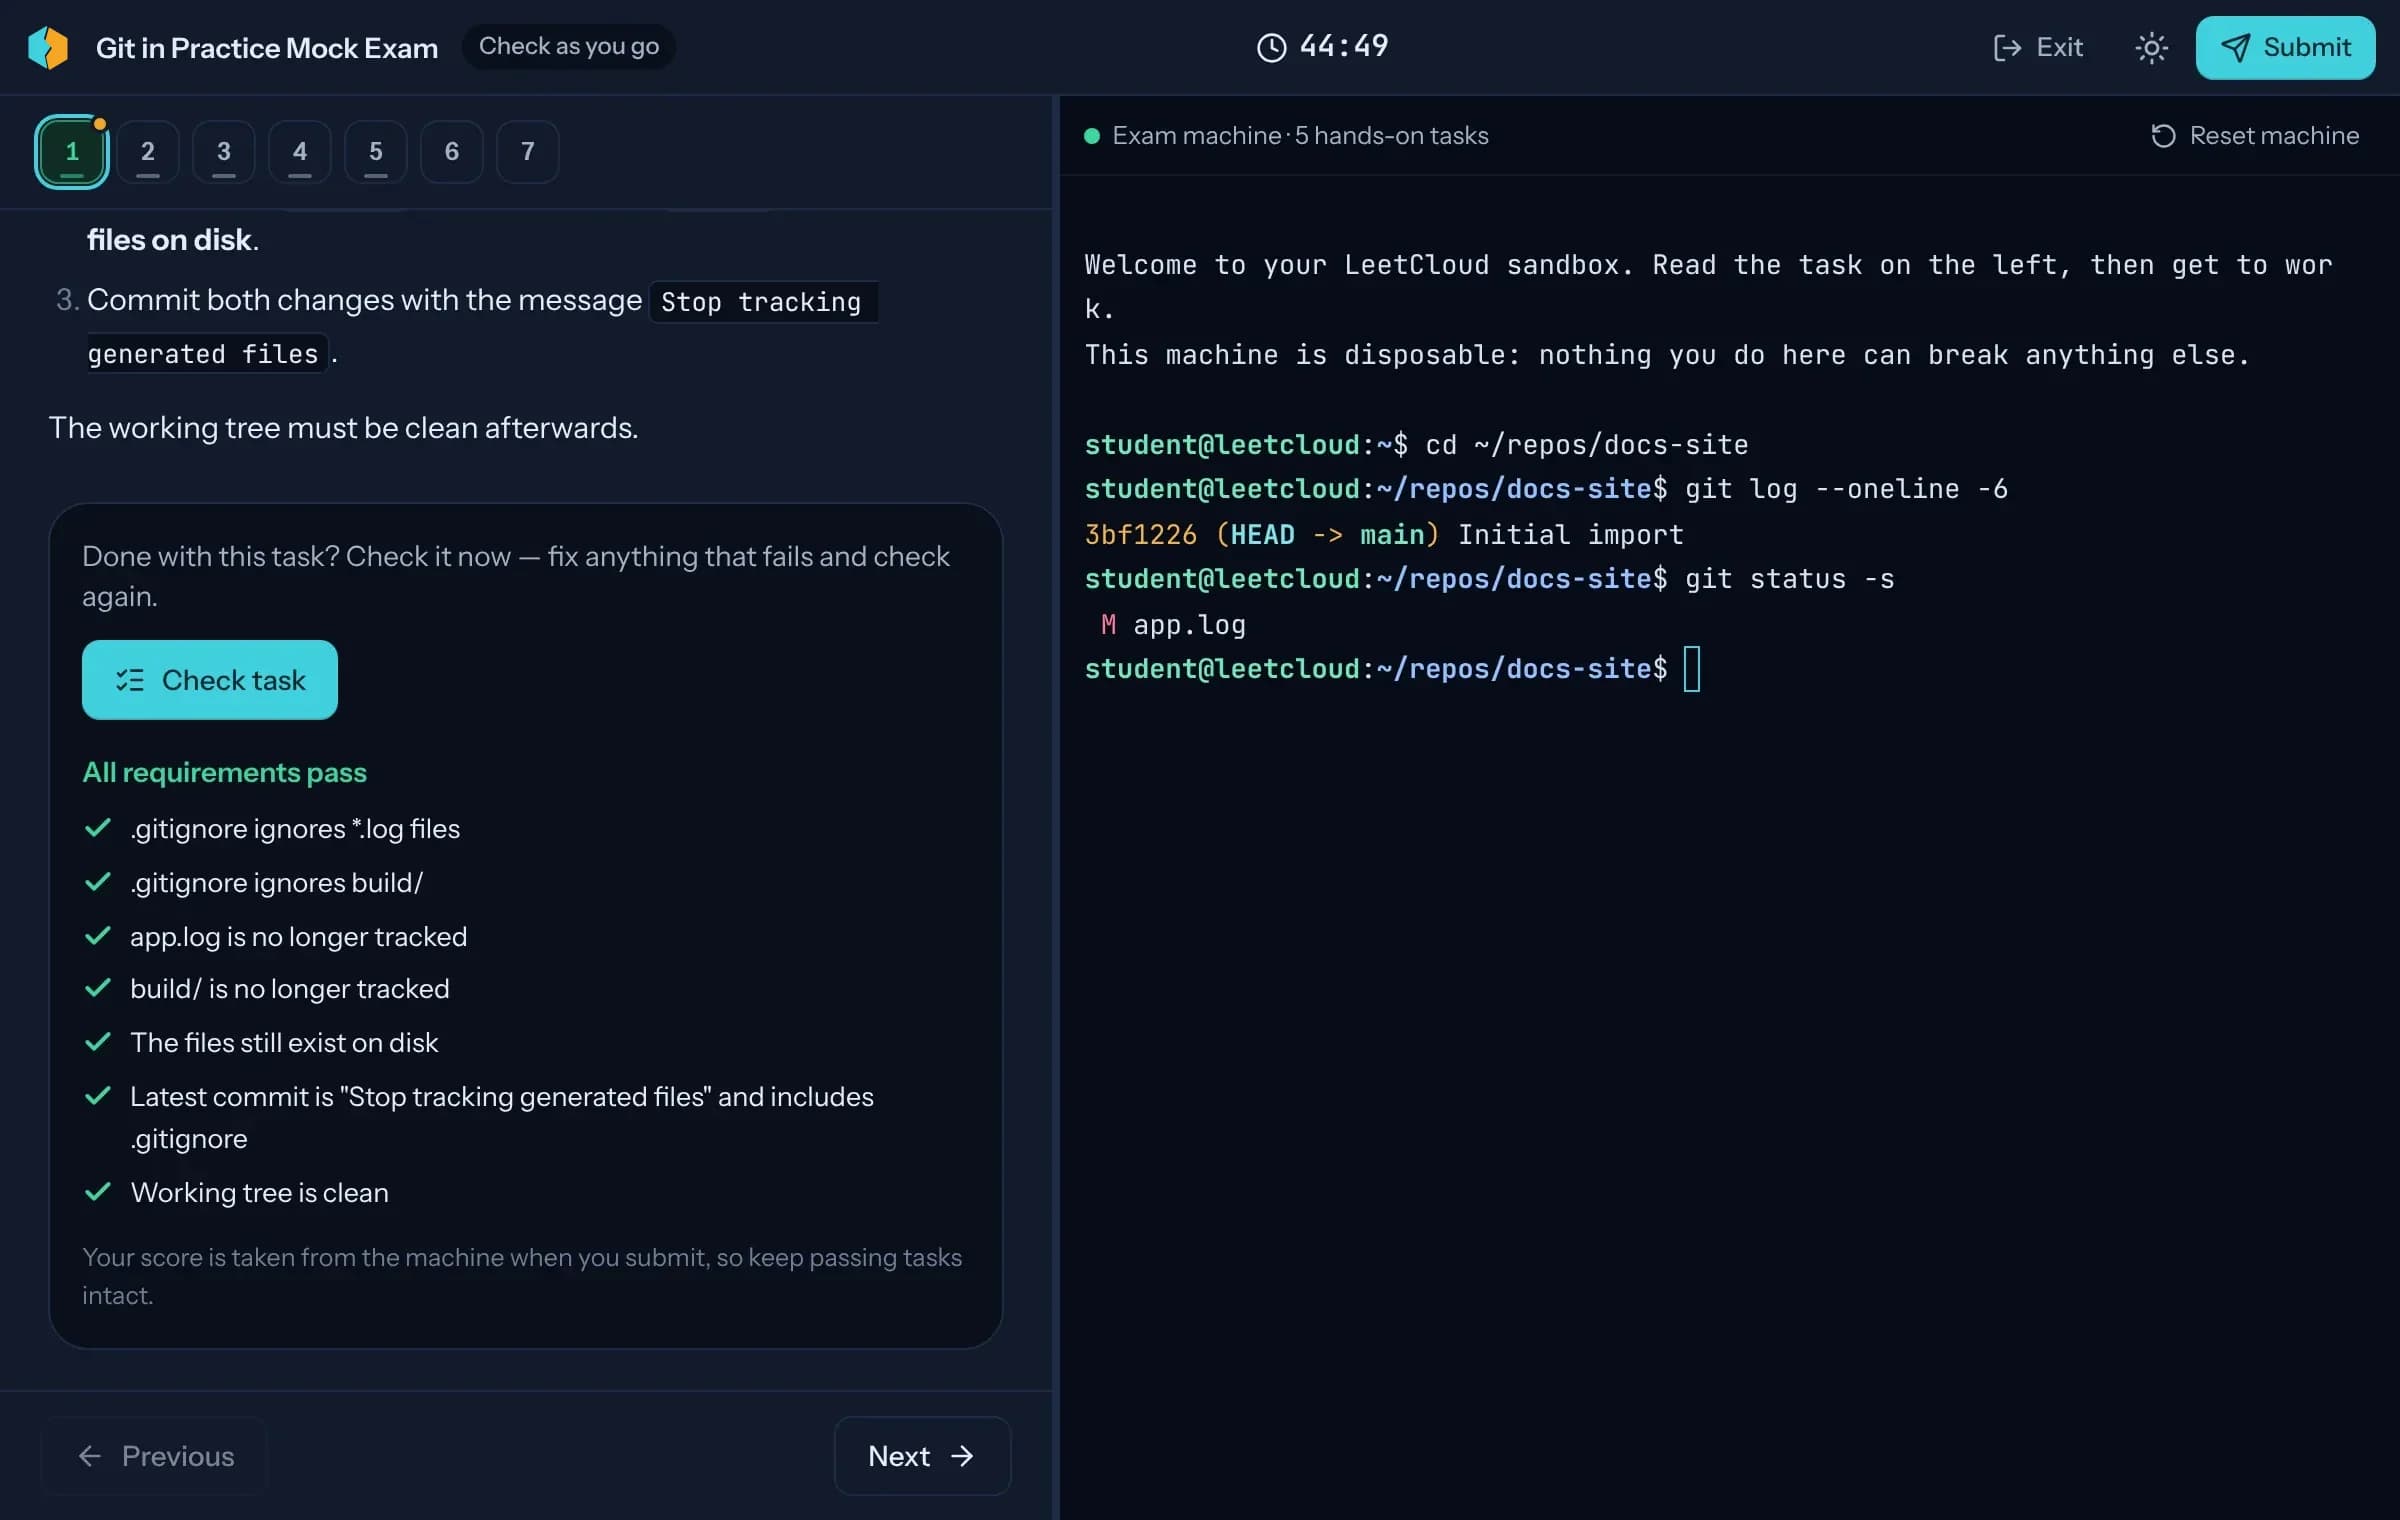The image size is (2400, 1520).
Task: Go to question 3 tab
Action: [x=224, y=151]
